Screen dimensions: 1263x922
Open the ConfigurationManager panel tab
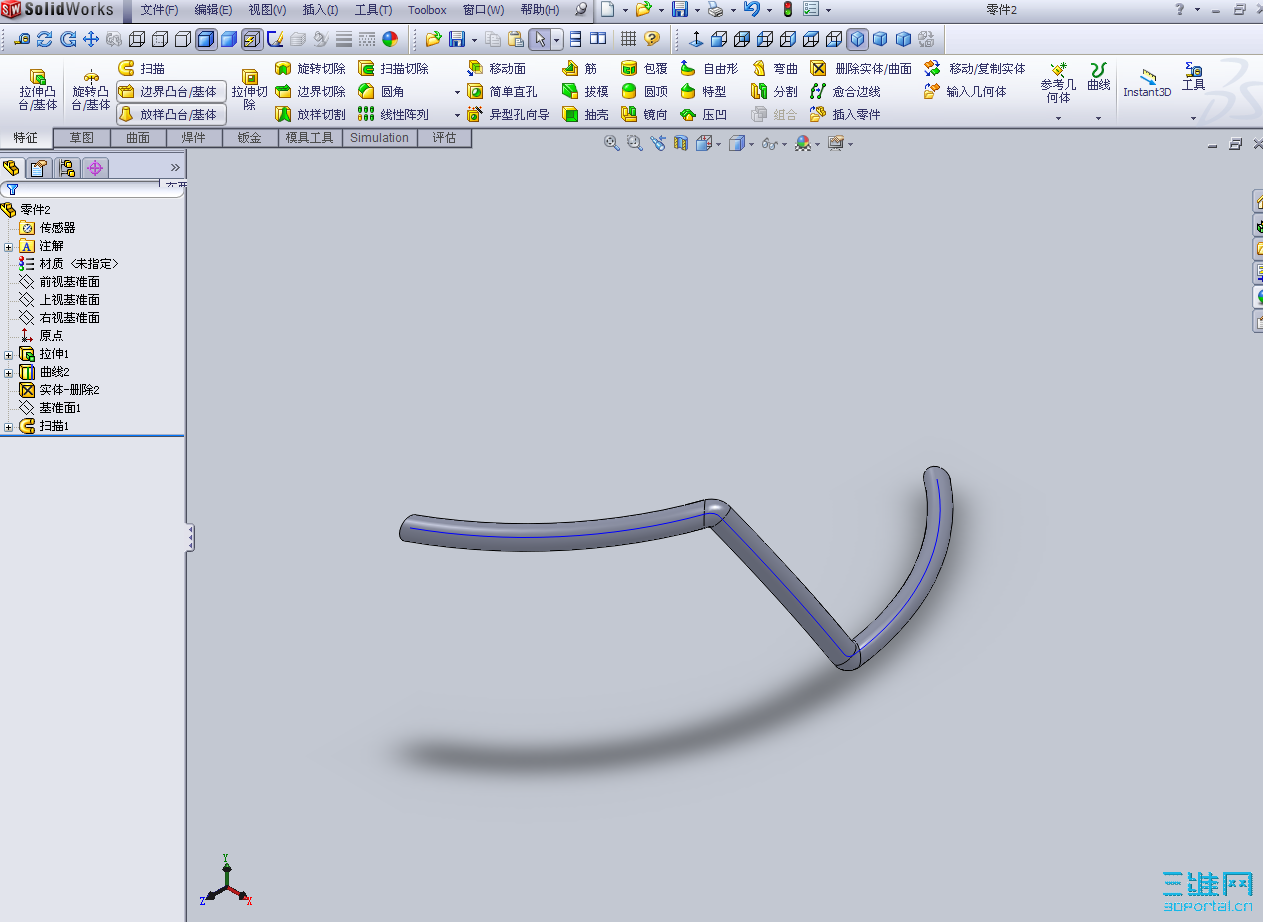(x=67, y=168)
